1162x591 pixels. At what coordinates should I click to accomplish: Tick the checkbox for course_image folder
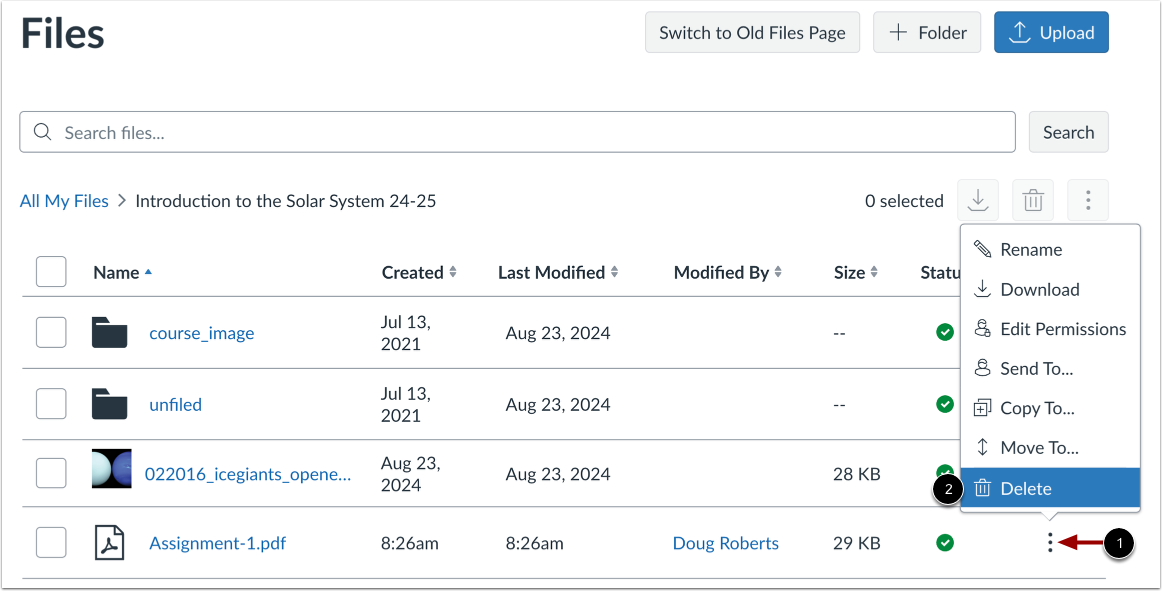coord(51,333)
